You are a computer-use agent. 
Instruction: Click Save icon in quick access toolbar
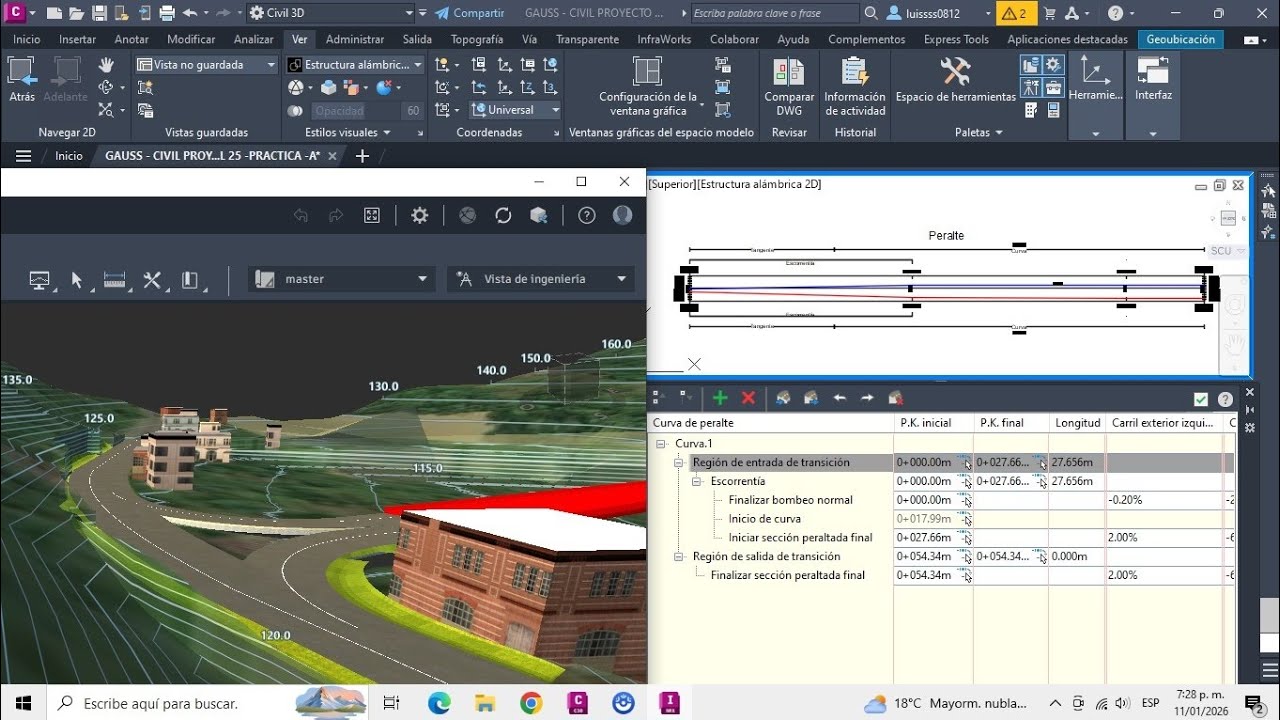(x=99, y=13)
